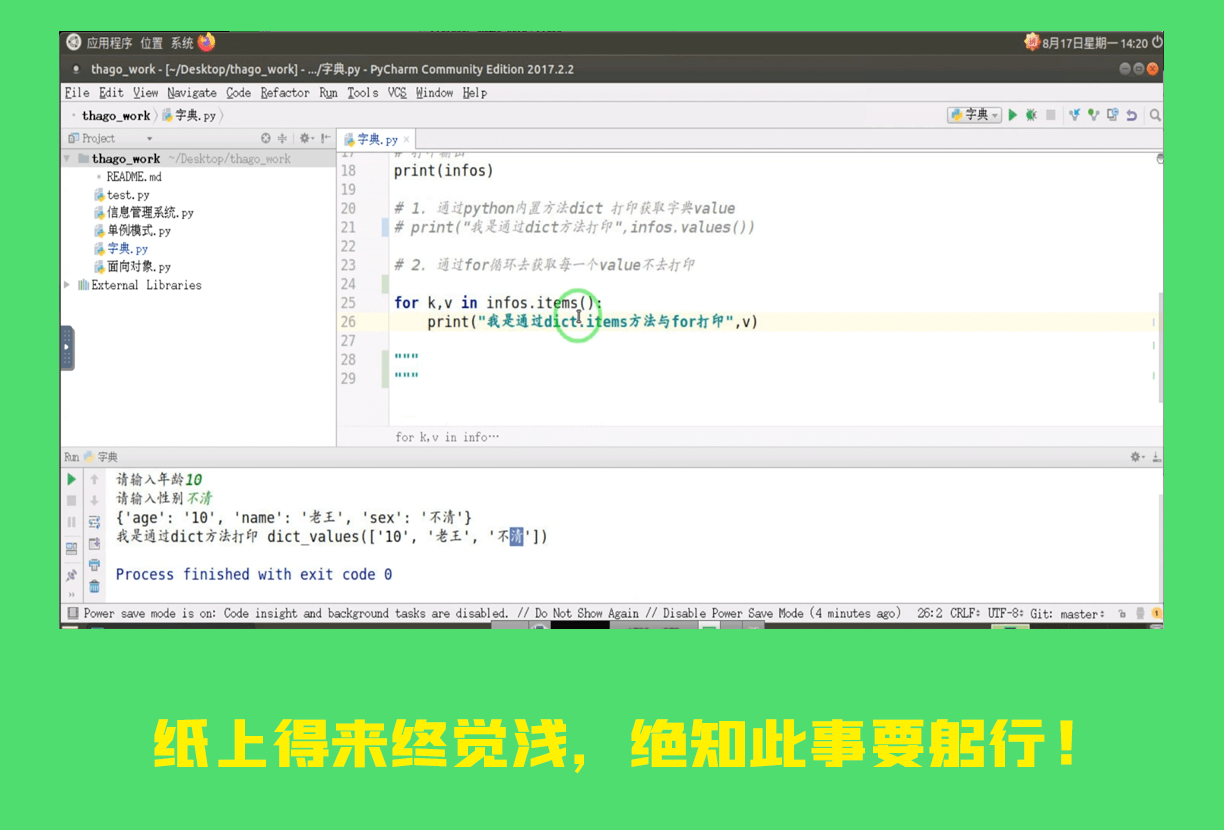Open the Refactor menu
This screenshot has width=1224, height=830.
pos(285,93)
